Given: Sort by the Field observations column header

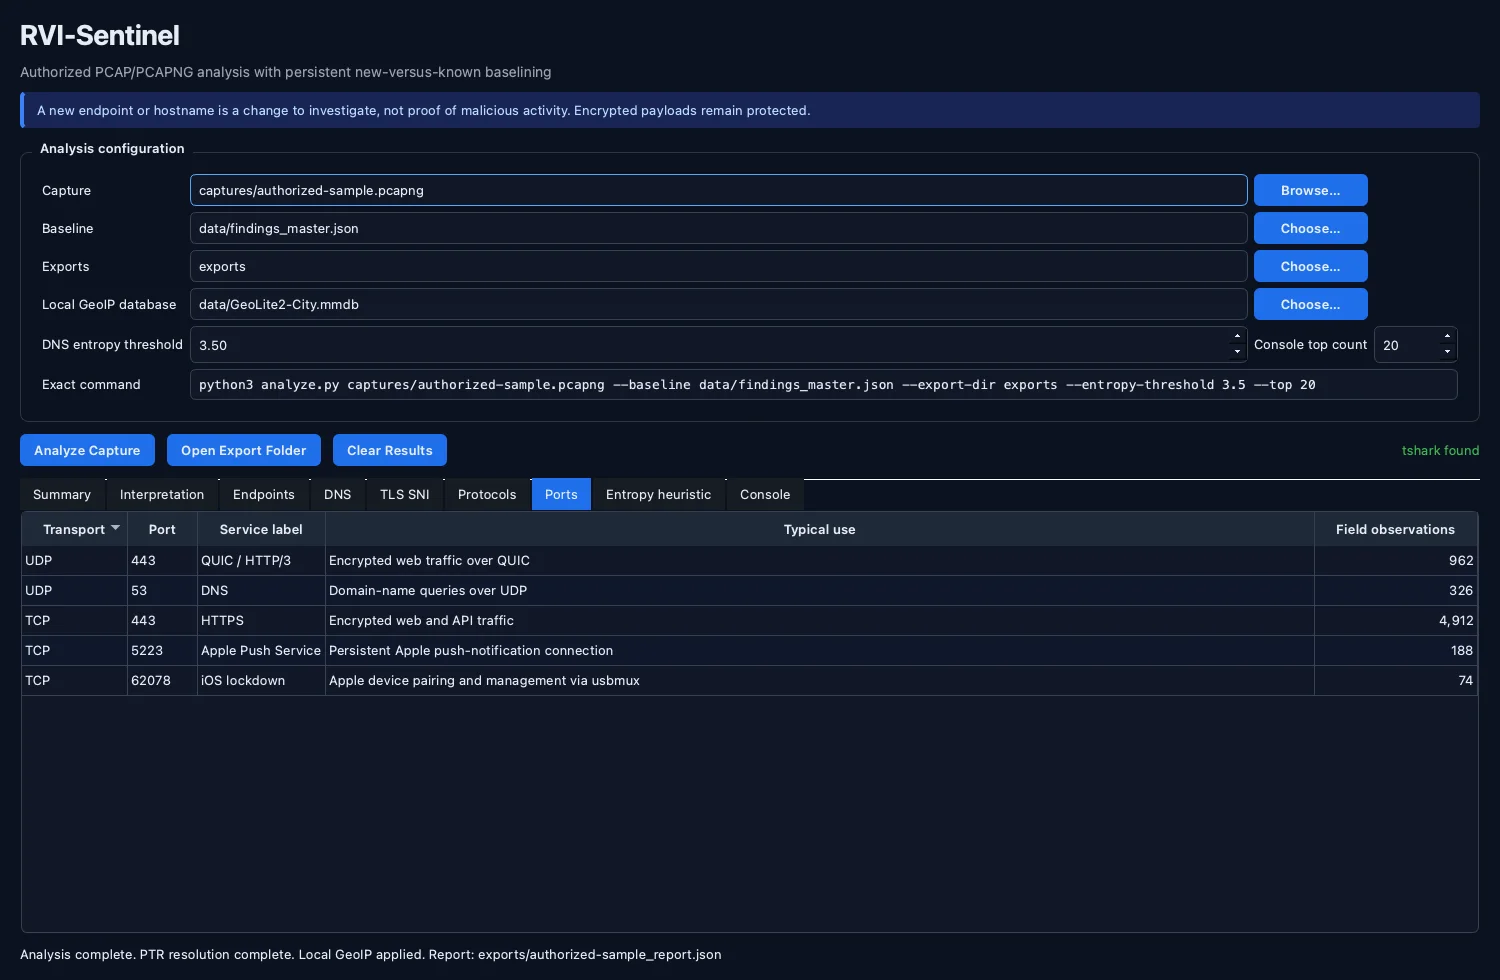Looking at the screenshot, I should tap(1395, 529).
